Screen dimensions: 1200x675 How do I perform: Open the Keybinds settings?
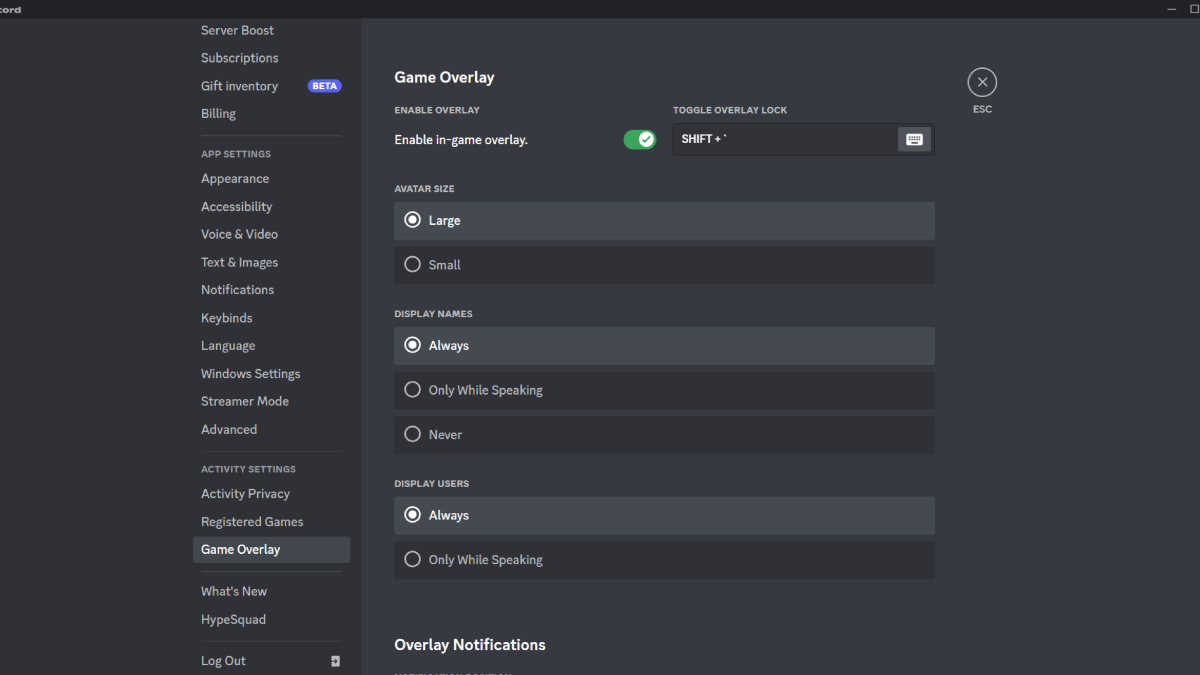[x=226, y=317]
